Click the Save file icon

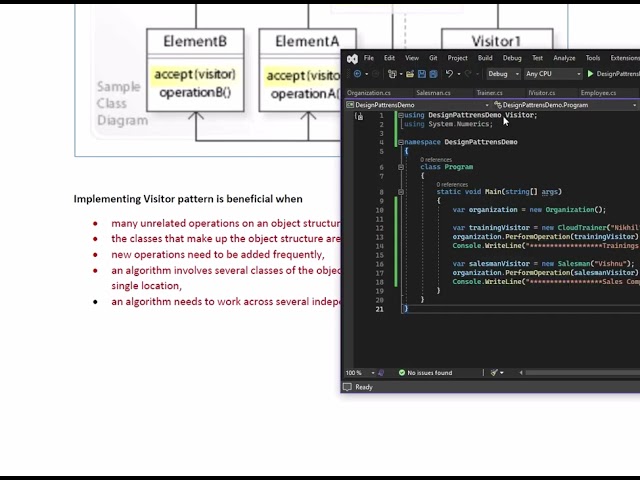(422, 74)
